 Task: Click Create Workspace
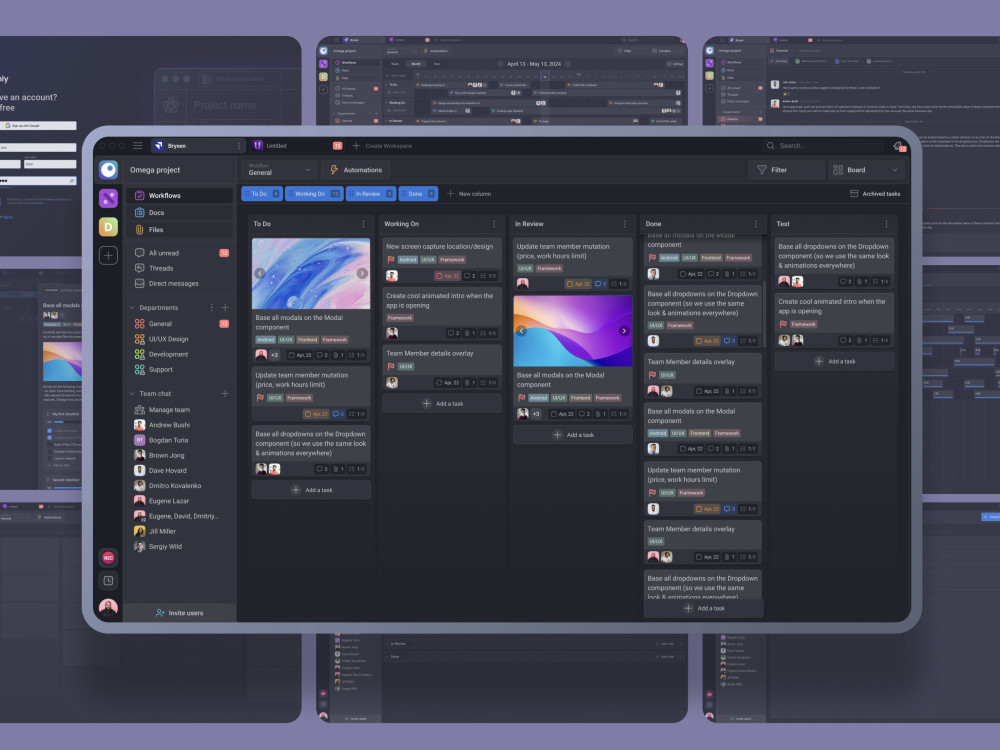[x=382, y=145]
